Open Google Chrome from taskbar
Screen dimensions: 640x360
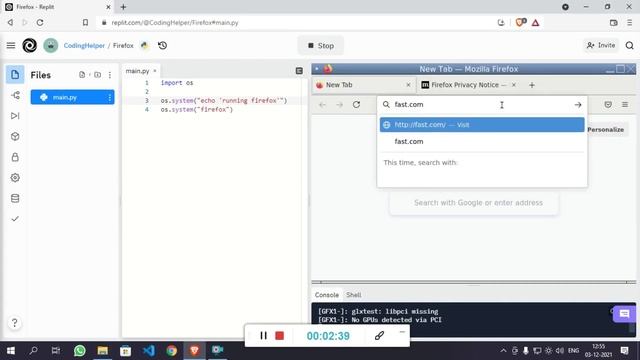coord(171,351)
